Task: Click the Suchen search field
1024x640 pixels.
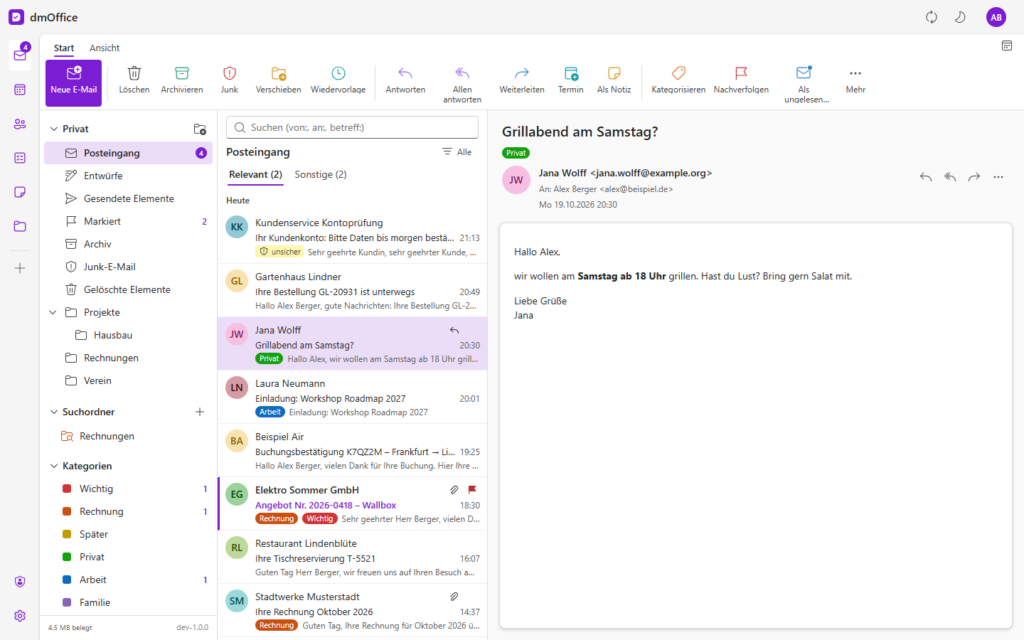Action: tap(352, 127)
